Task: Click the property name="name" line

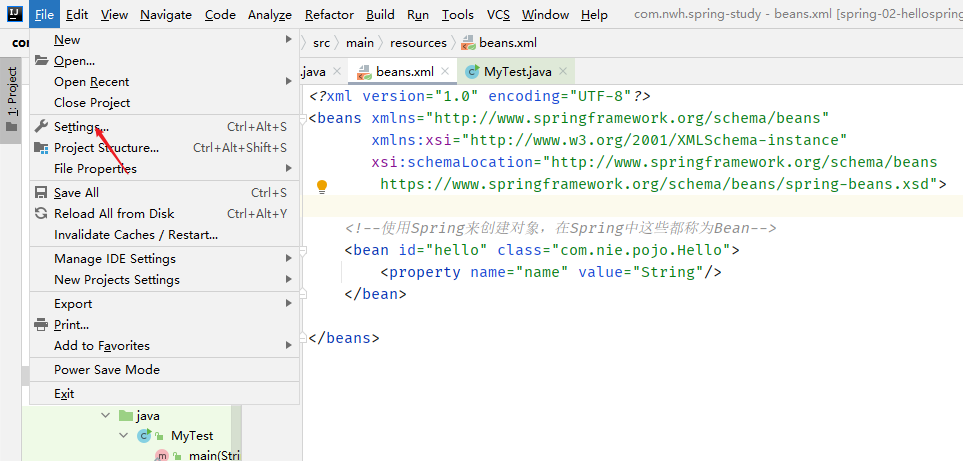Action: [x=551, y=272]
